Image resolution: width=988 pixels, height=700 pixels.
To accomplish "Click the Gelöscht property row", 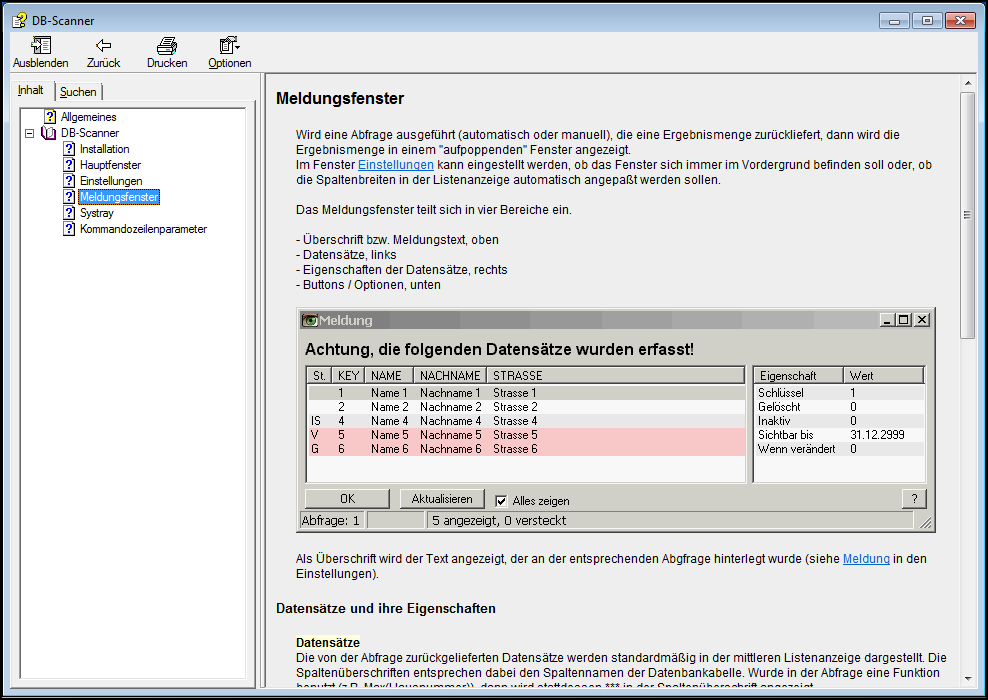I will point(839,407).
